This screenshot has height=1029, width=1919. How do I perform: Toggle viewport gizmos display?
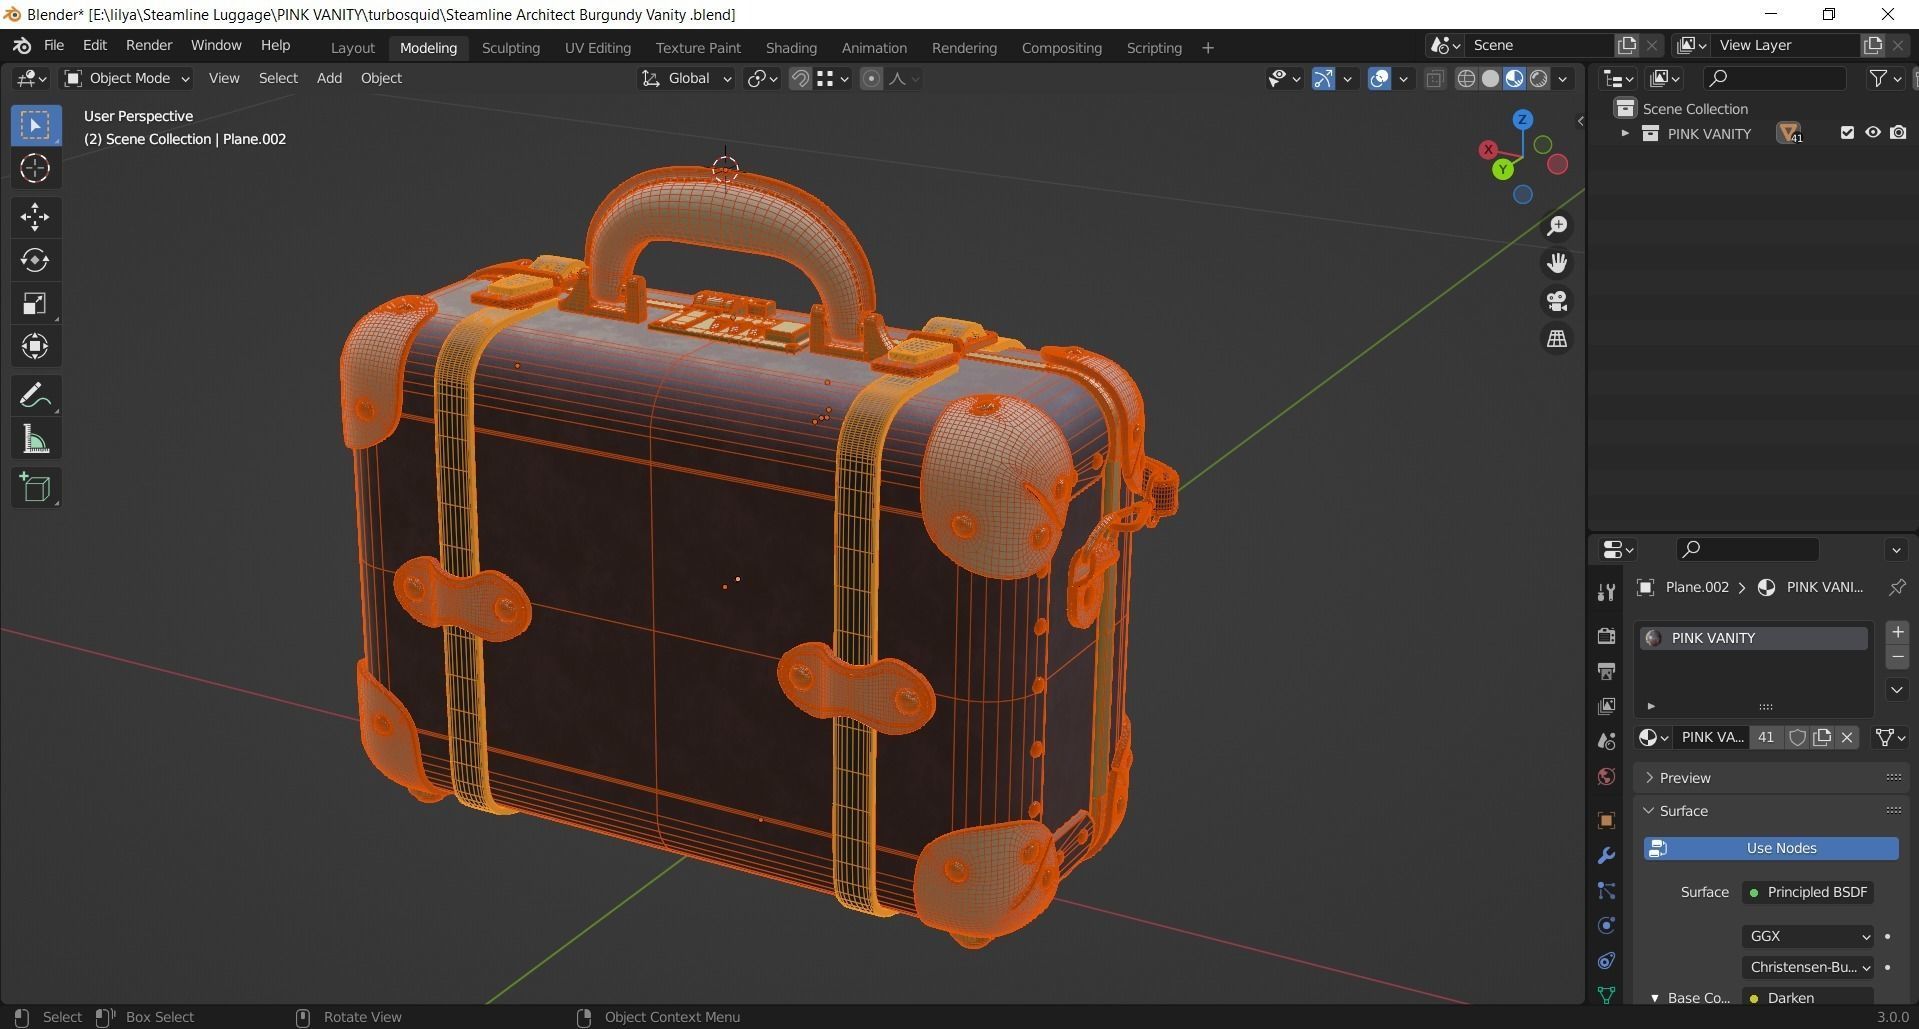click(x=1323, y=79)
